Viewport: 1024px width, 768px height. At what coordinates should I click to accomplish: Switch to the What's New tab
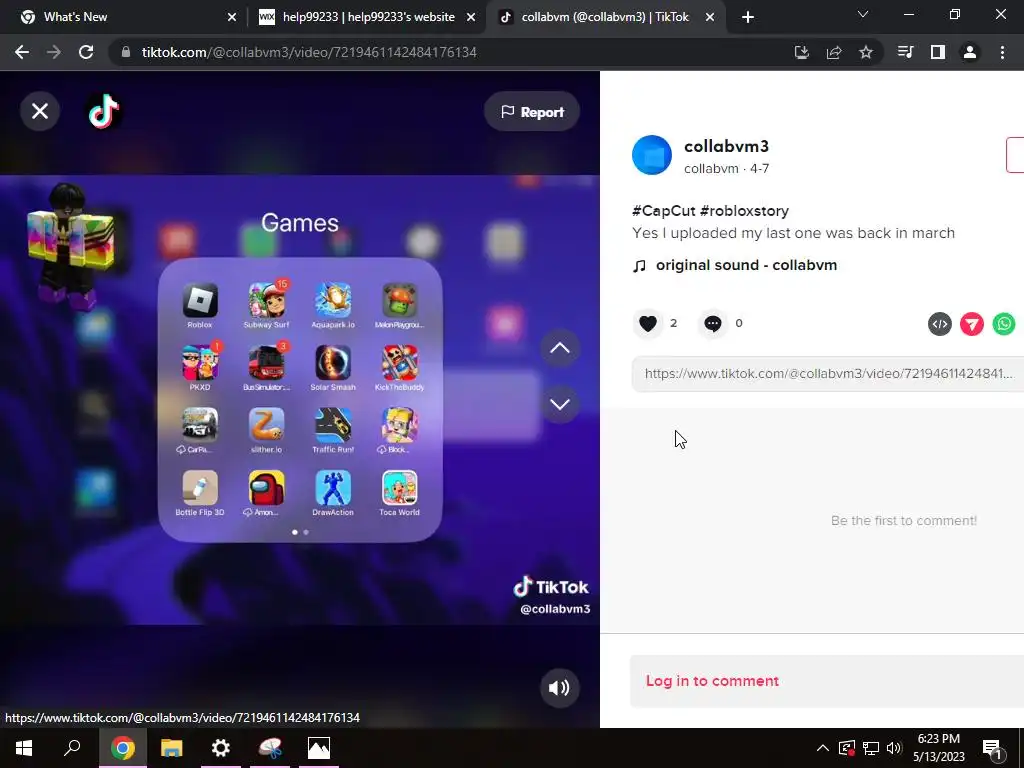click(x=124, y=17)
